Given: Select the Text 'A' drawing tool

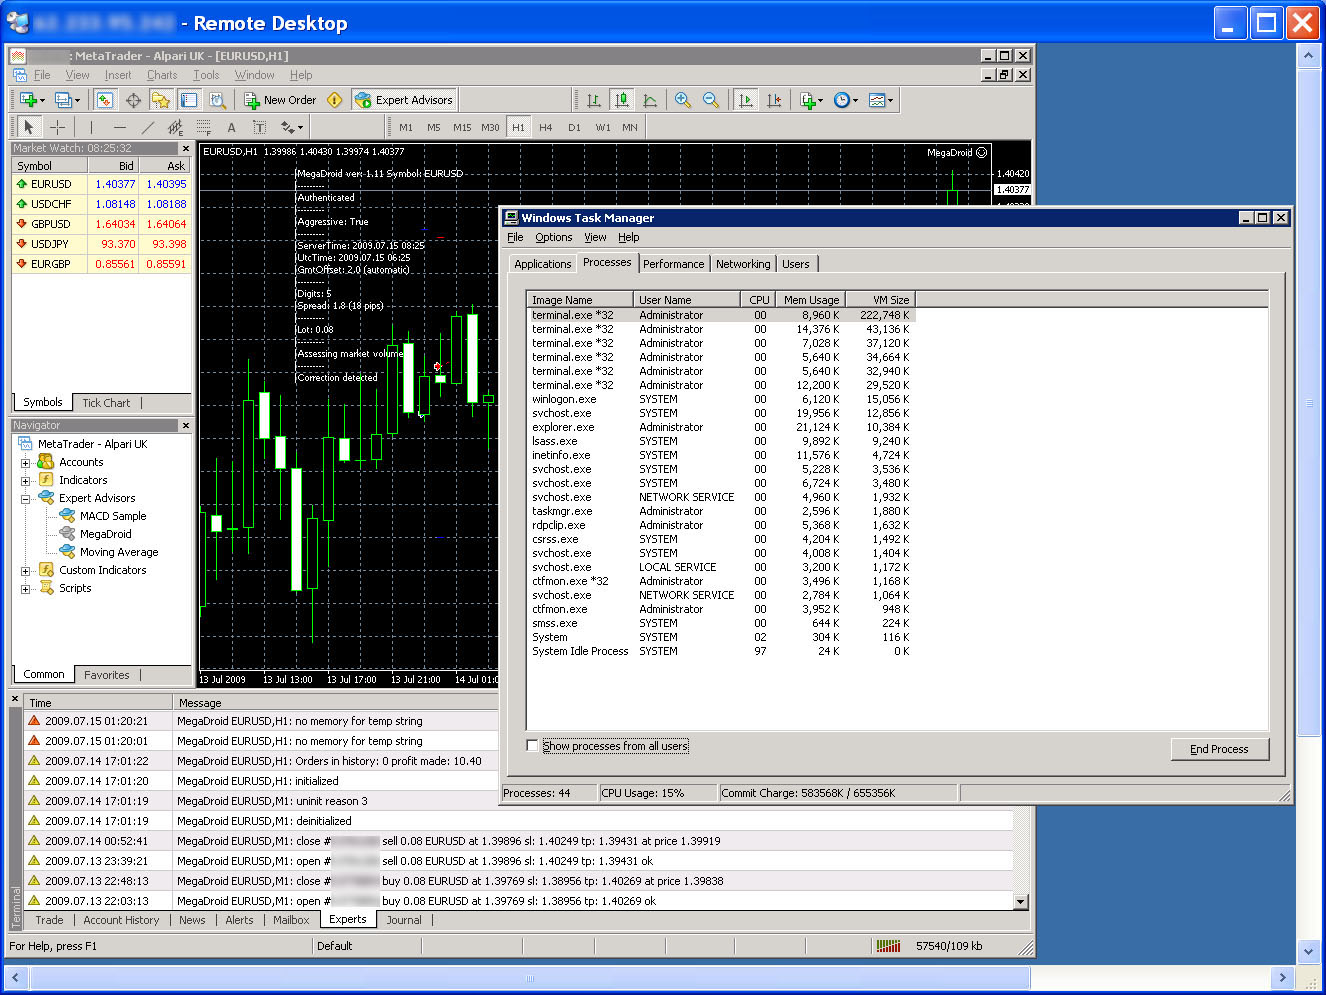Looking at the screenshot, I should pyautogui.click(x=231, y=127).
